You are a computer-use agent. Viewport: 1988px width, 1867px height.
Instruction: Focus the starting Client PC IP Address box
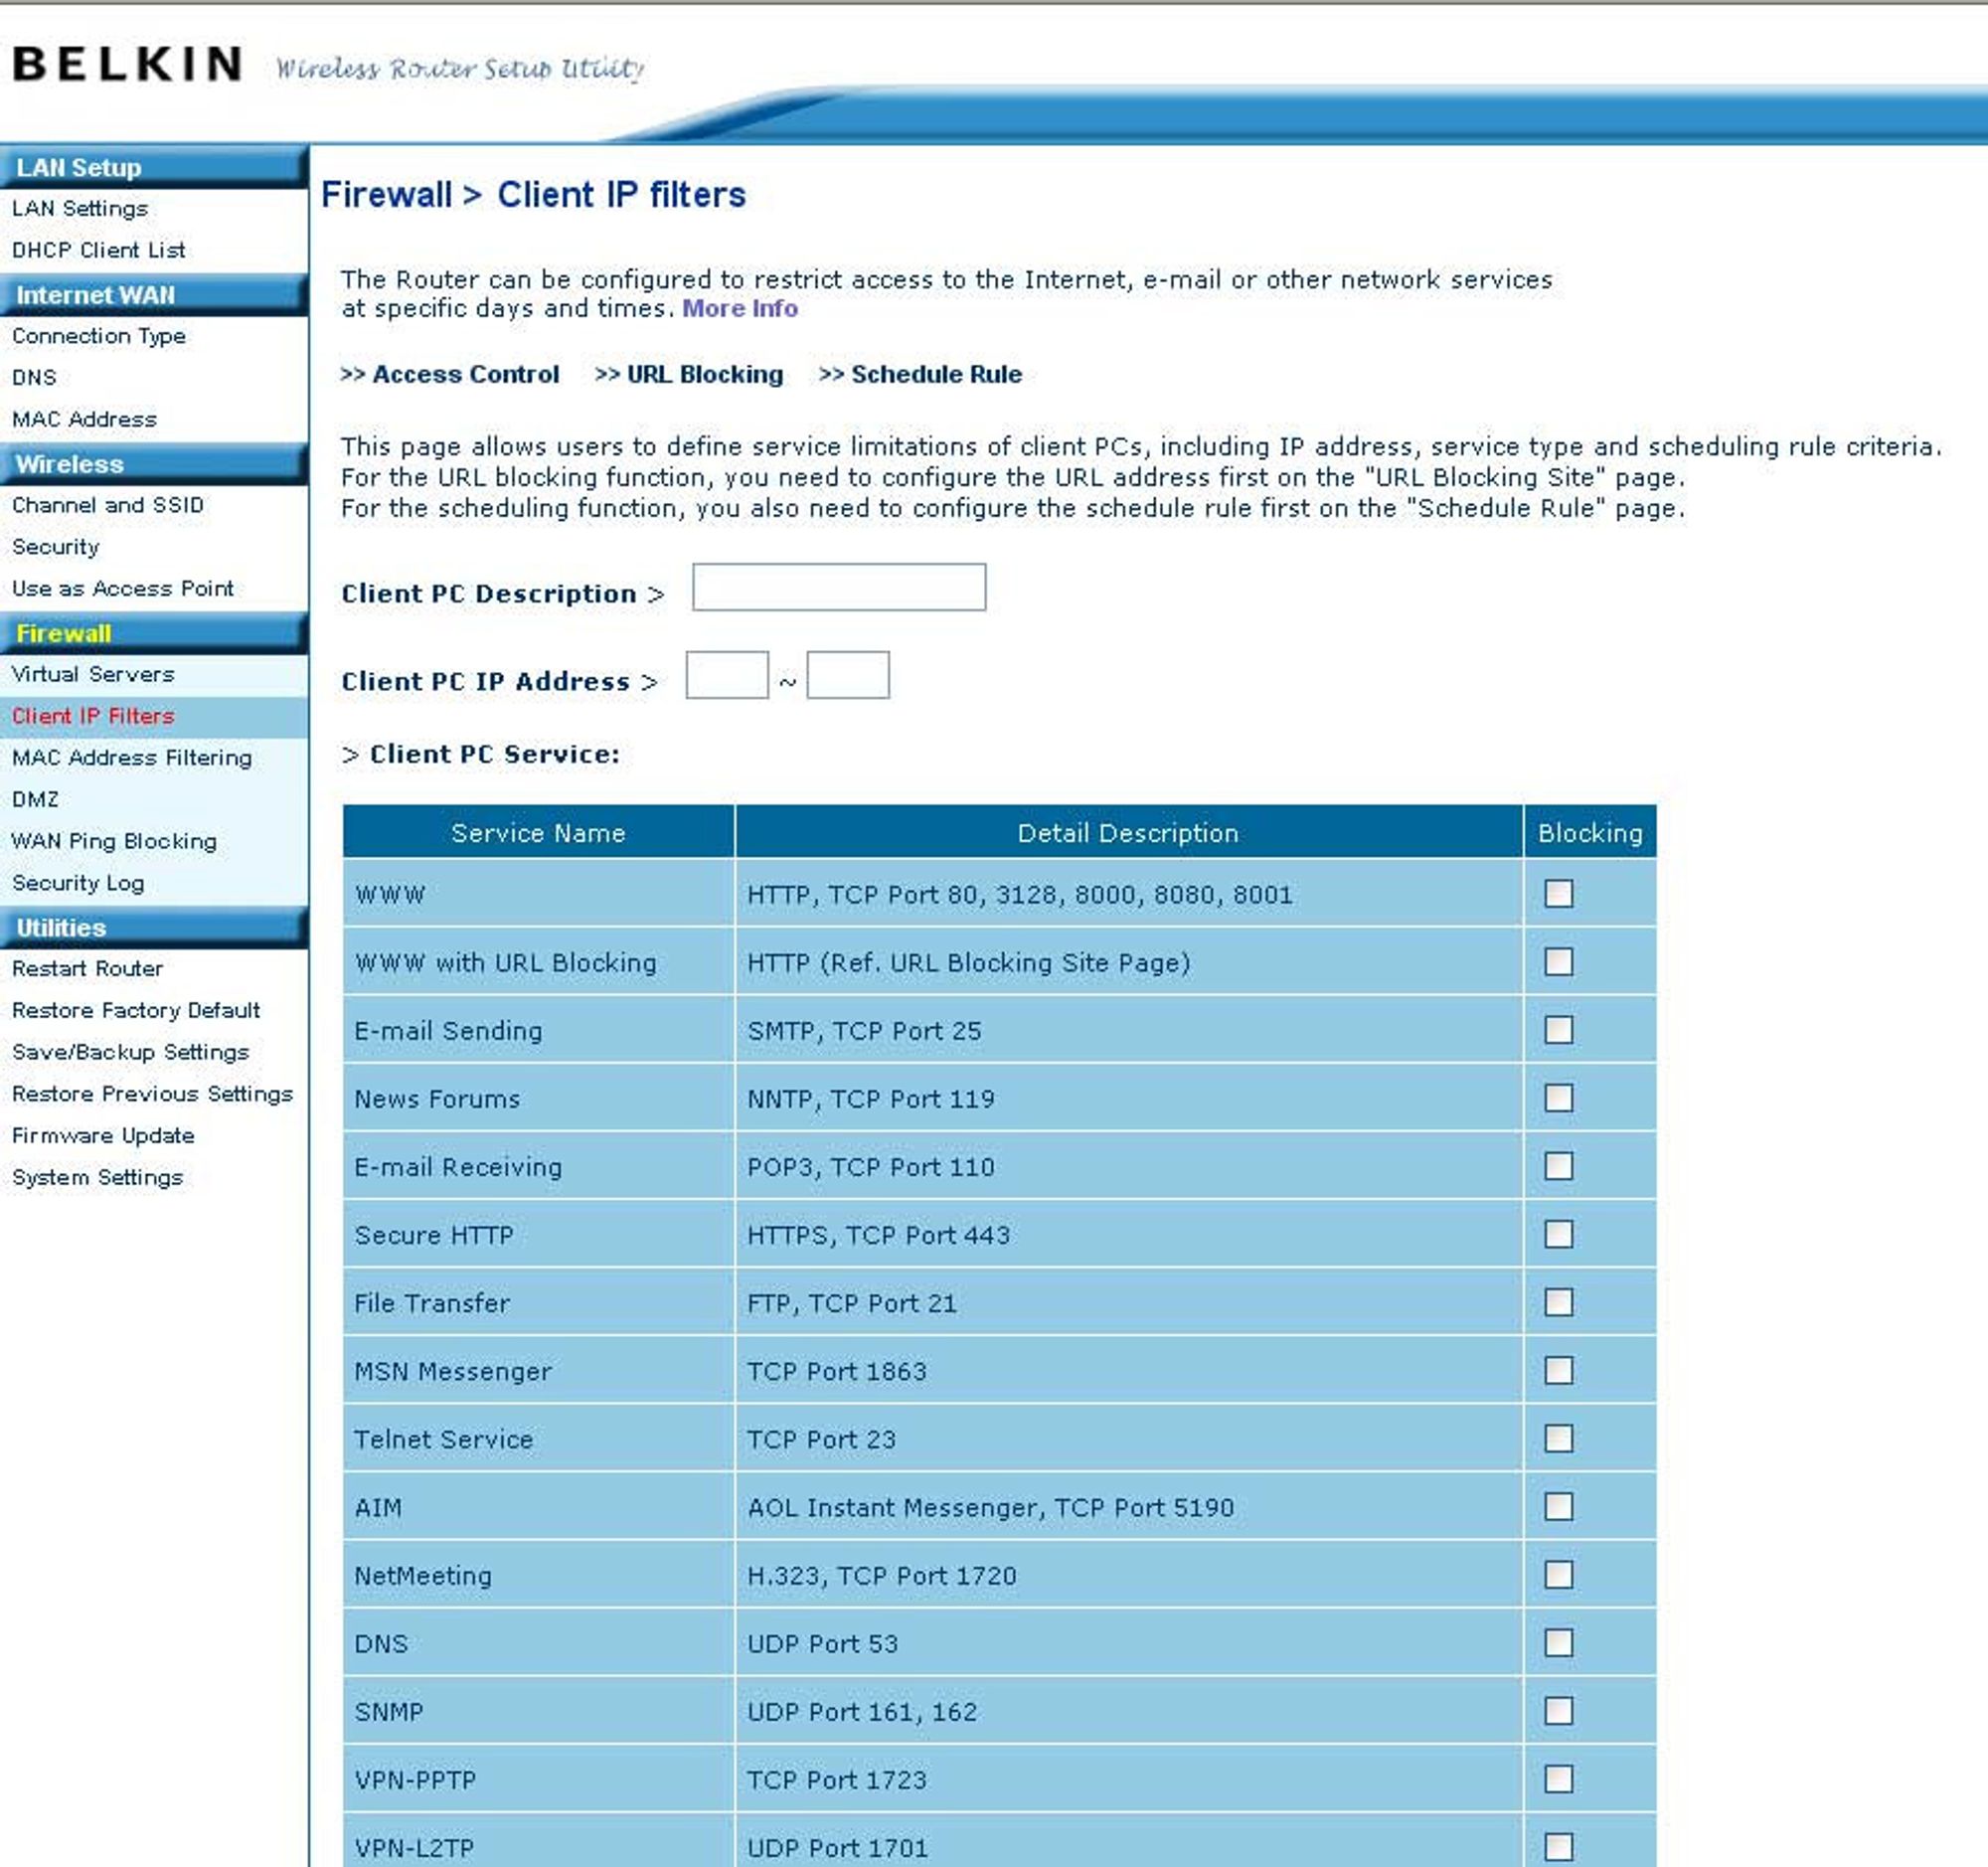pyautogui.click(x=727, y=675)
